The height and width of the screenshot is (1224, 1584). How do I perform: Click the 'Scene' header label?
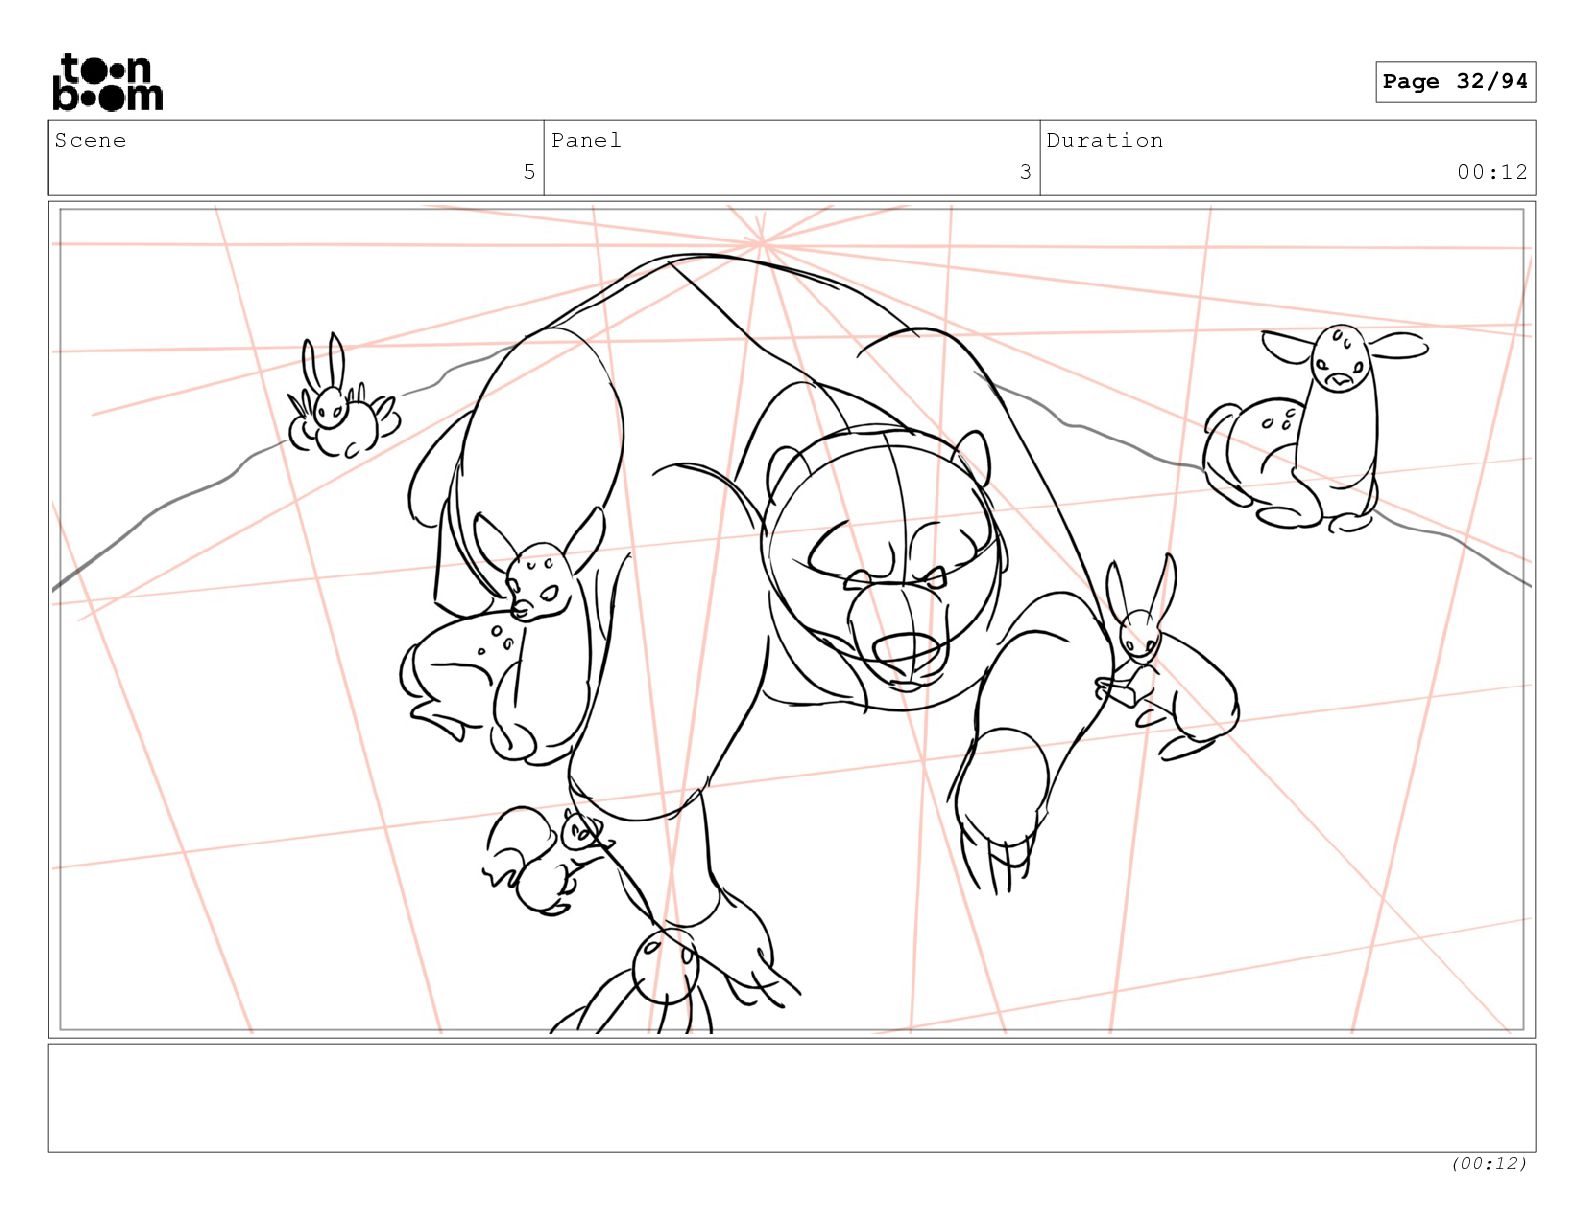pos(90,140)
